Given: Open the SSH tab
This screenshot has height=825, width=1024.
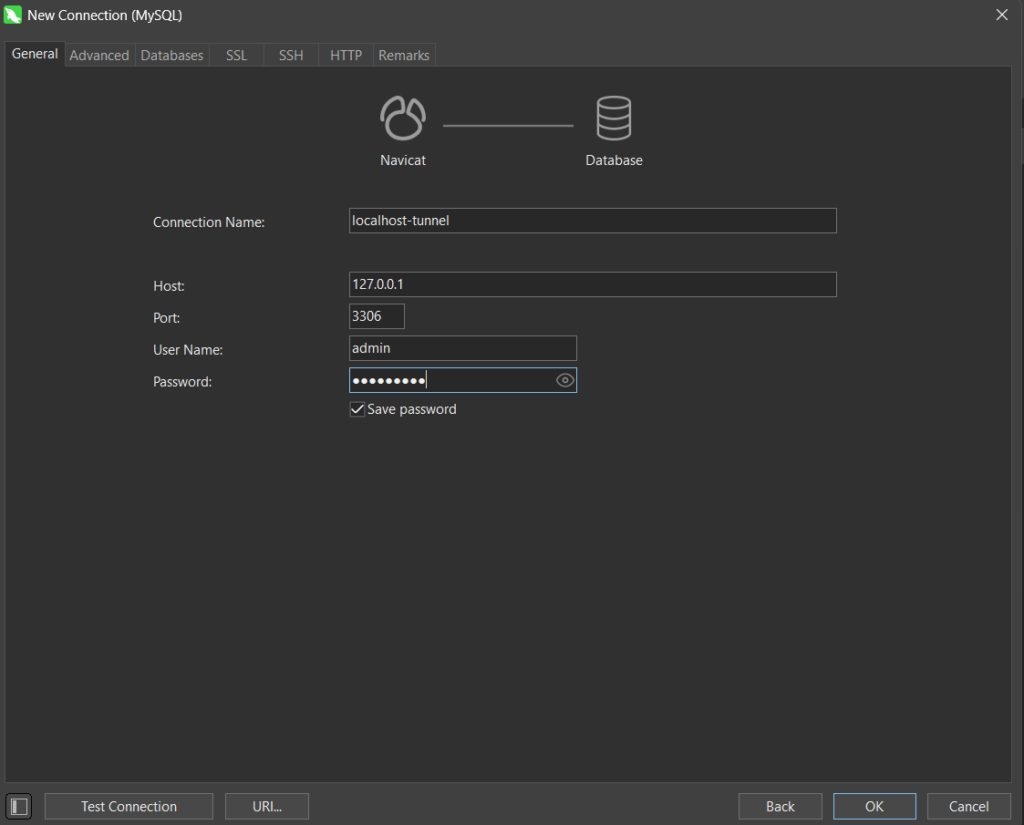Looking at the screenshot, I should (x=291, y=55).
